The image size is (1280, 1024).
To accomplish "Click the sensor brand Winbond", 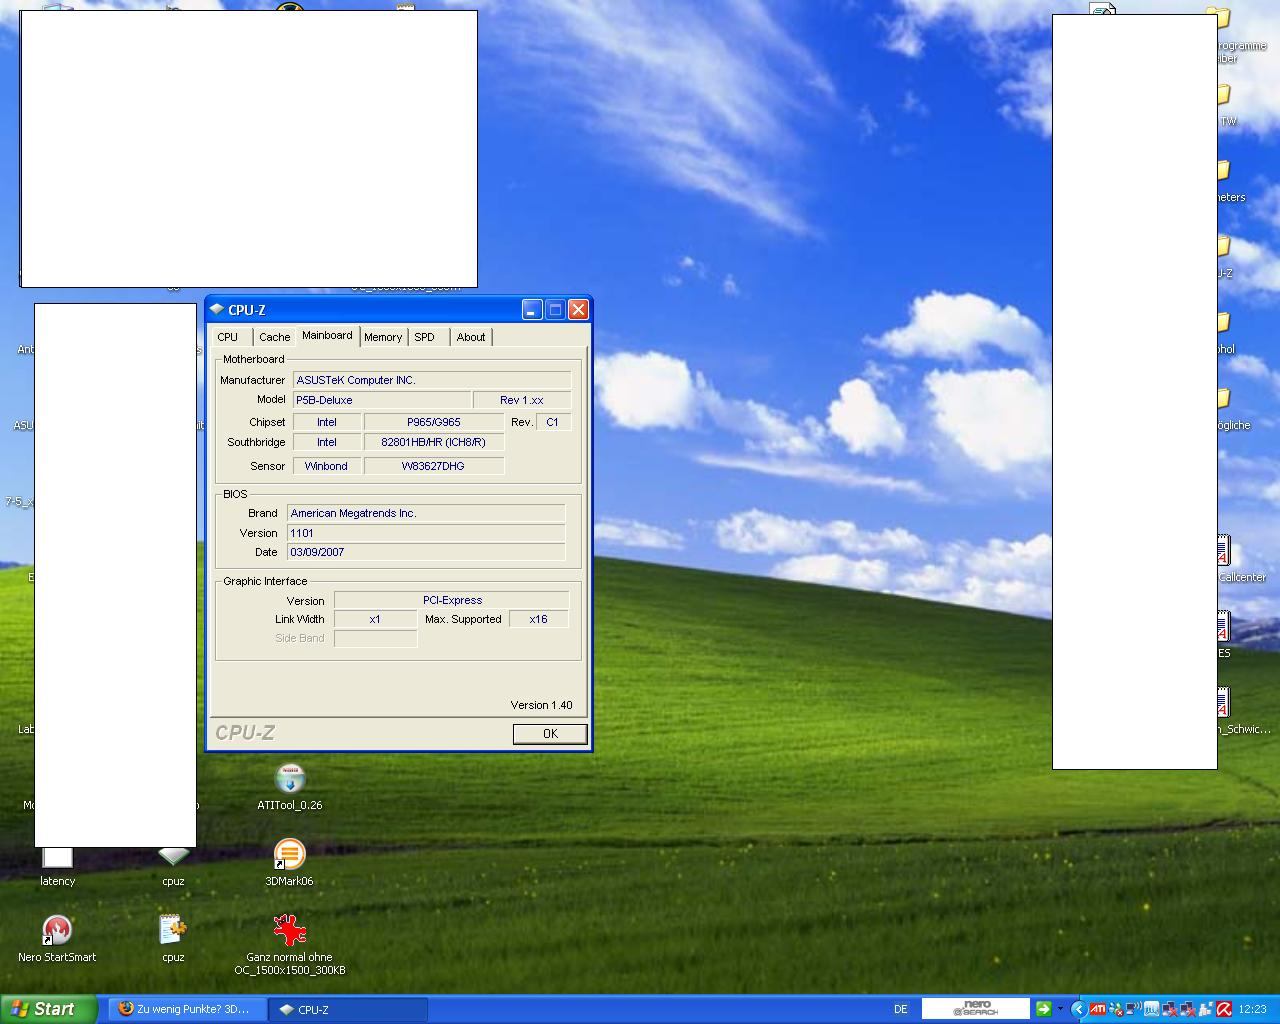I will (x=327, y=466).
